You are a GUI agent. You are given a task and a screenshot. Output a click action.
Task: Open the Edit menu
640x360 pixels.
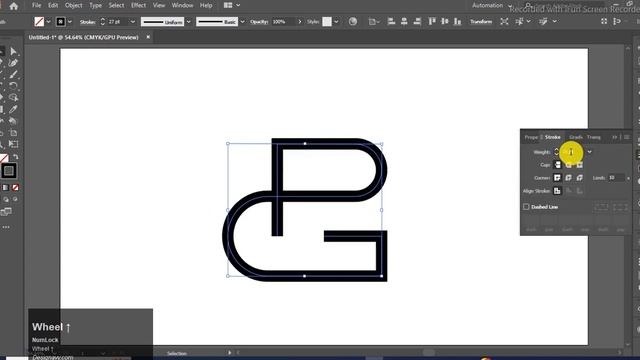(x=53, y=5)
